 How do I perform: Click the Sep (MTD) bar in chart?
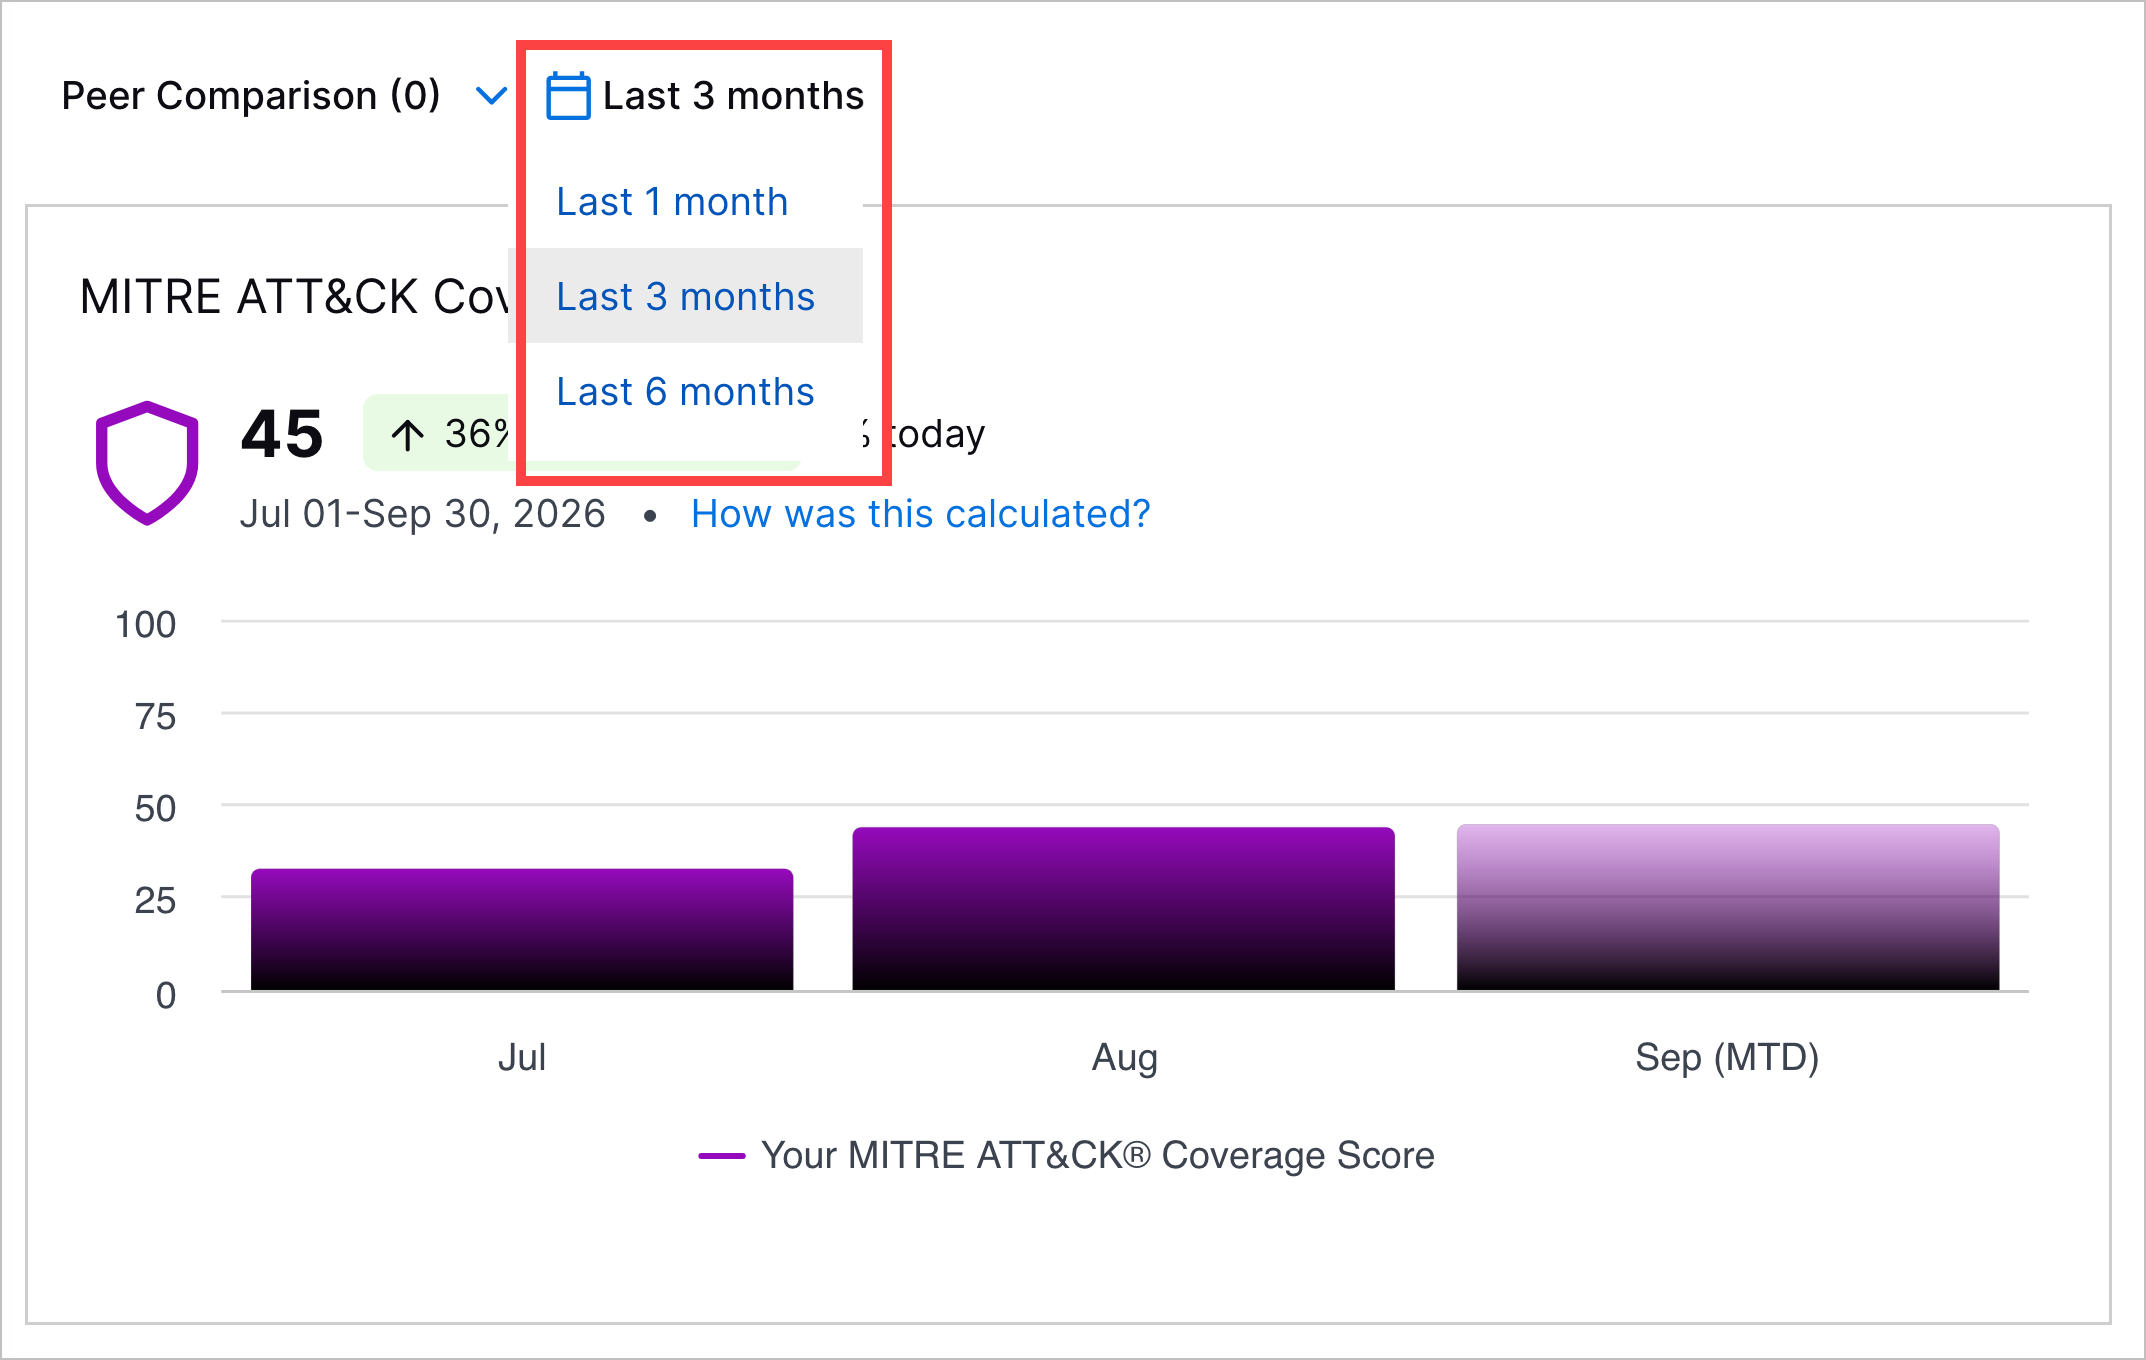1728,907
